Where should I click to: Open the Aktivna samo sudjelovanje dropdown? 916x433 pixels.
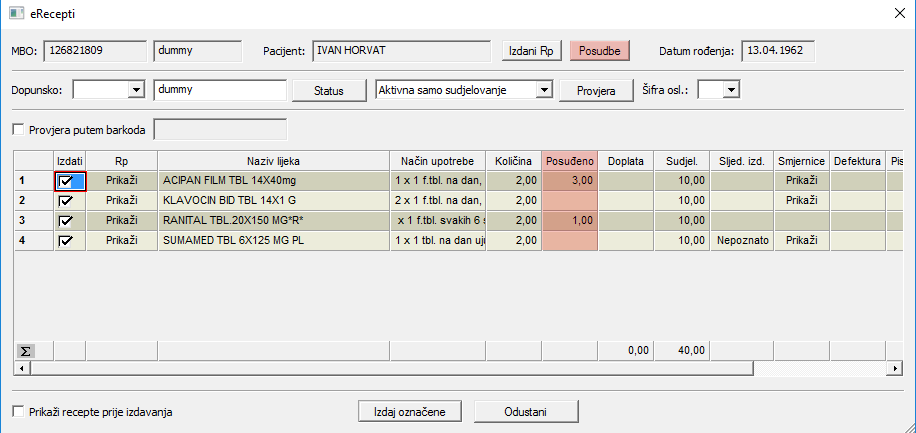tap(544, 90)
